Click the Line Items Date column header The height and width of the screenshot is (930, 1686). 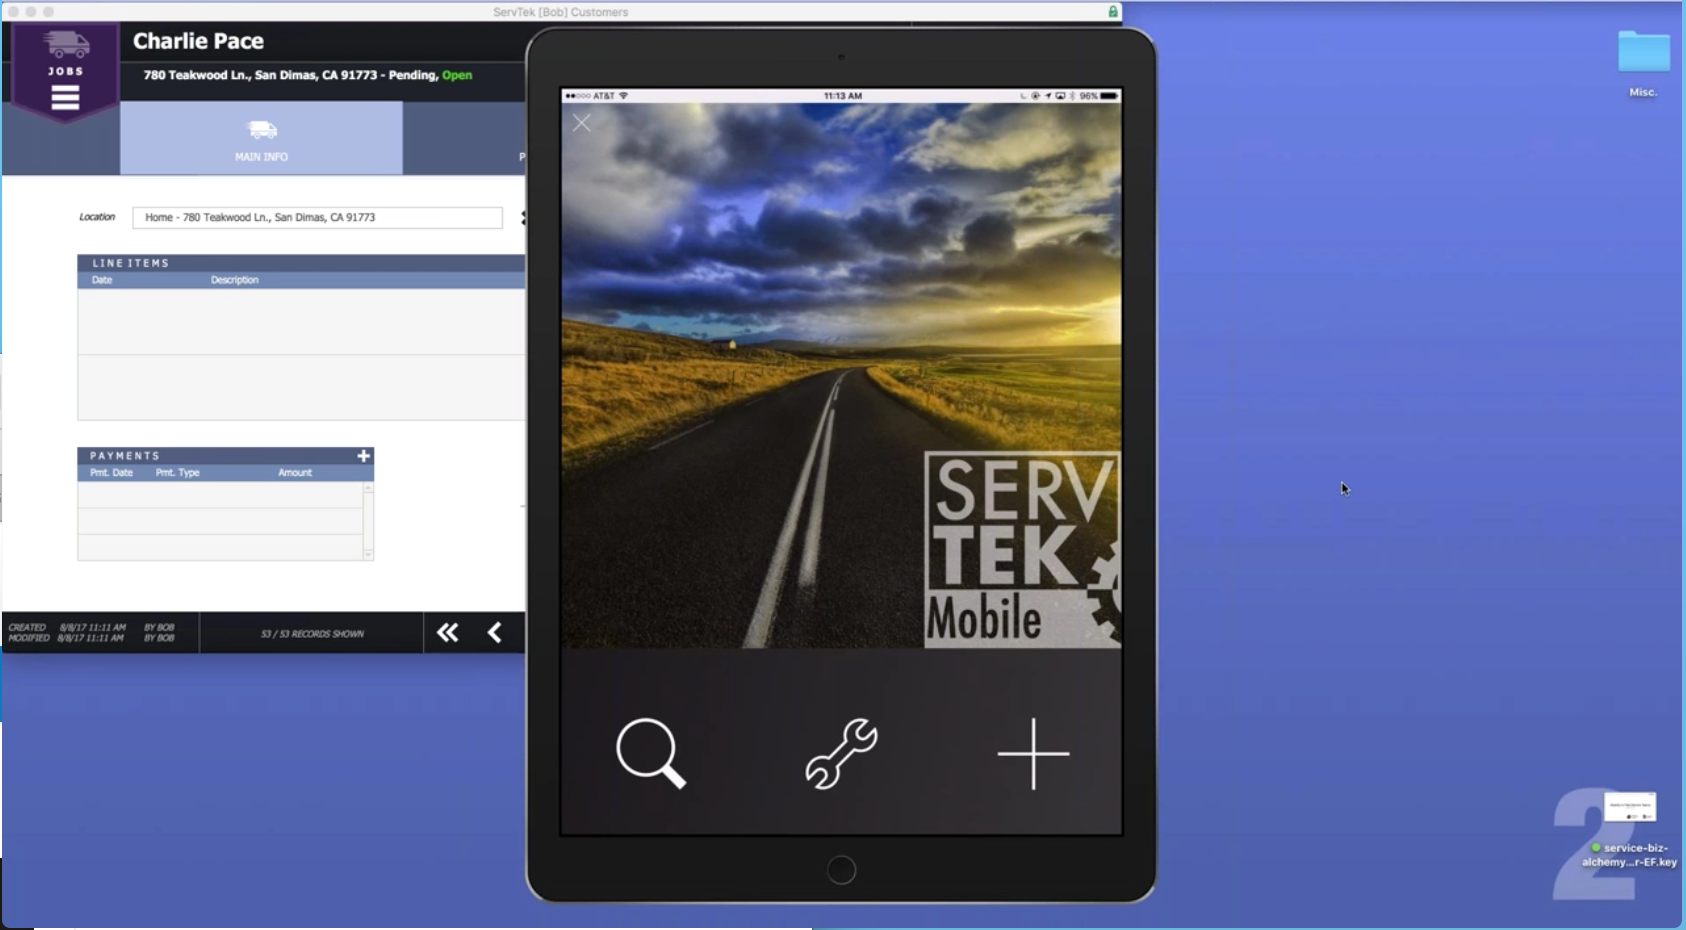coord(102,280)
